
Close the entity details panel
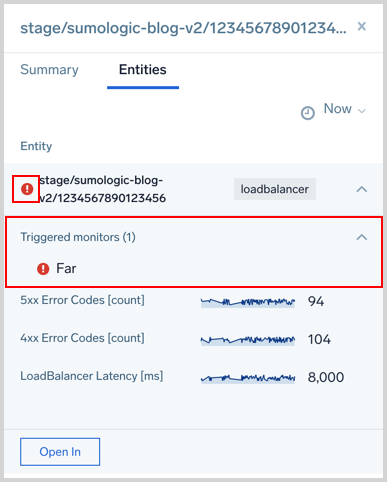(362, 26)
